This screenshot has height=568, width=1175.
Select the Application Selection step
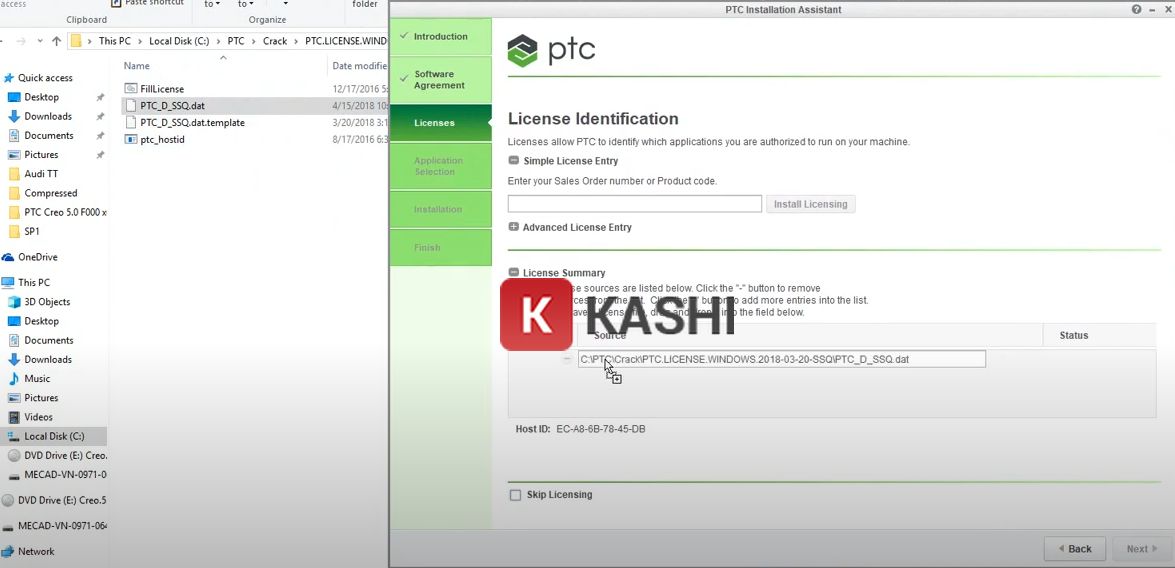(x=441, y=166)
